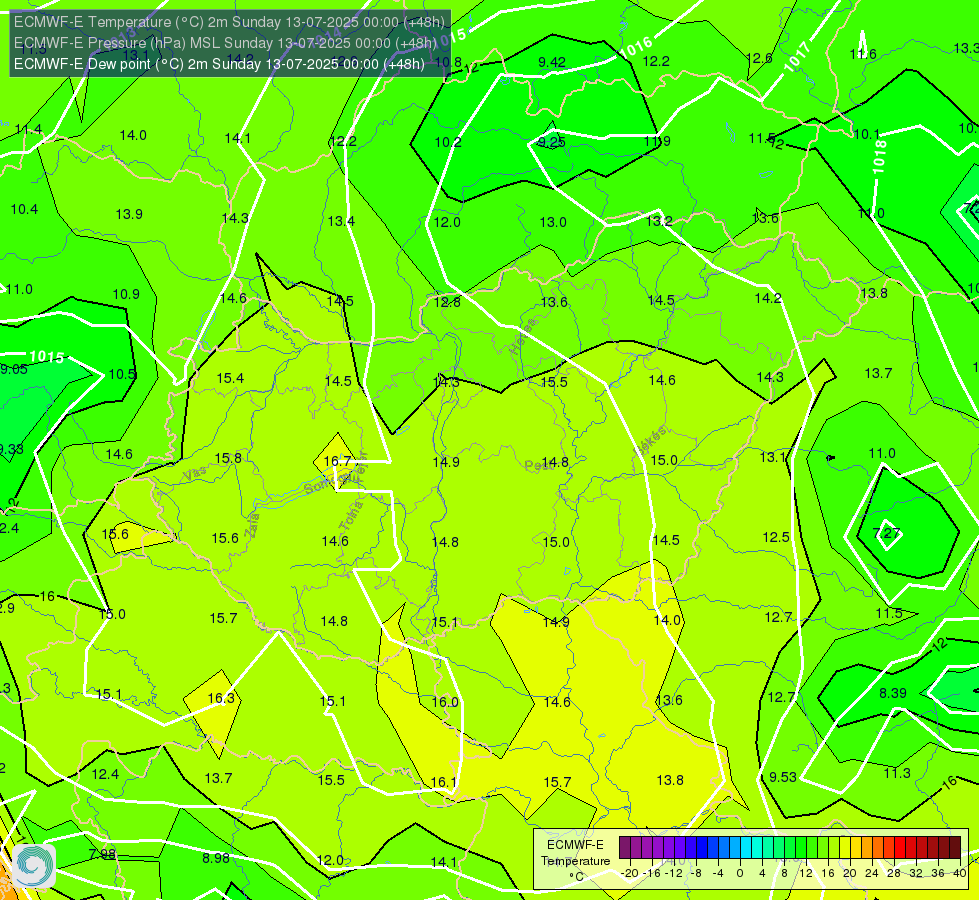
Task: Click the 12.4 temperature value
Action: tap(105, 774)
